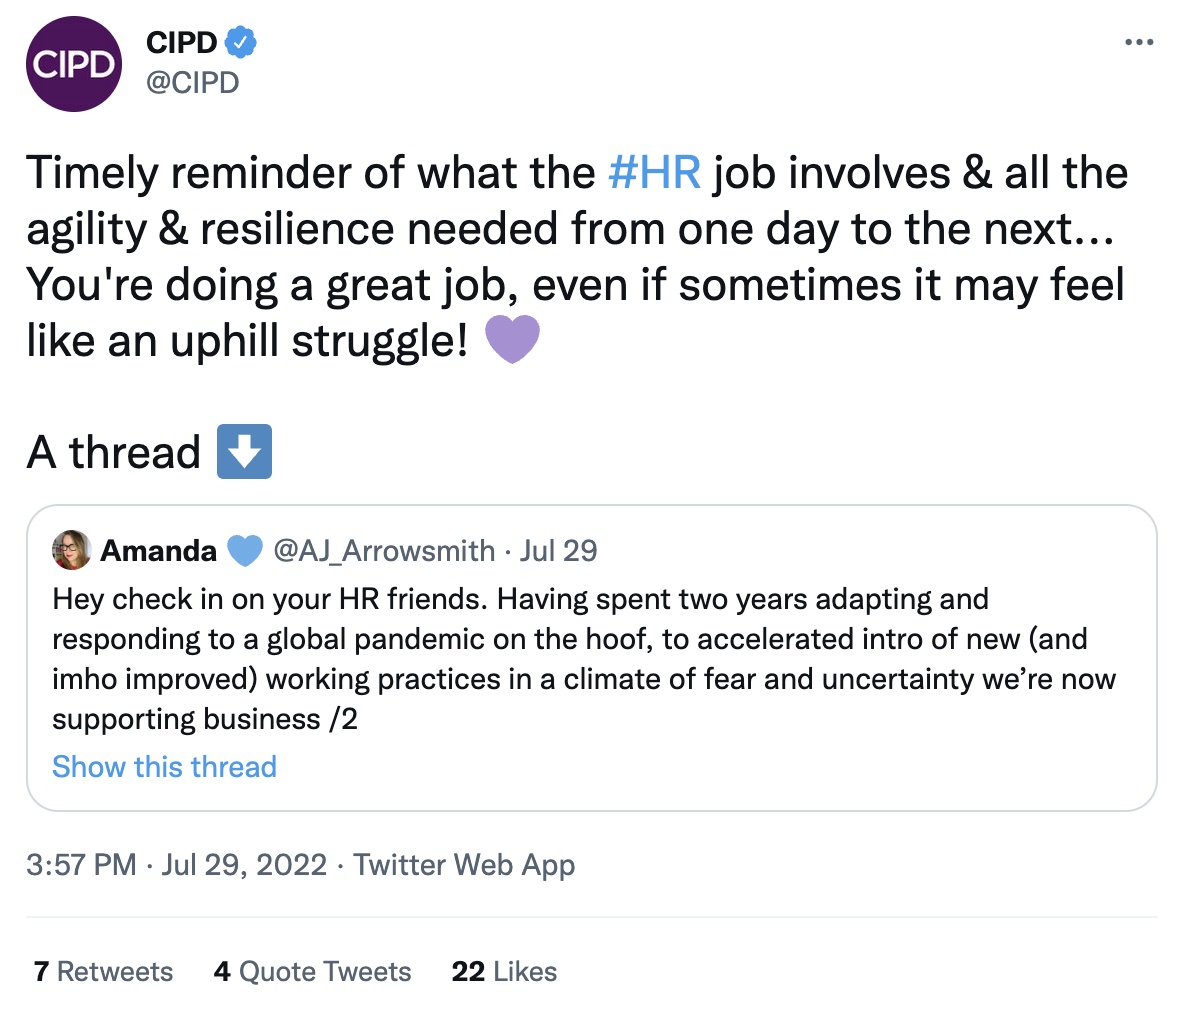Click the @CIPD handle under the name

[193, 82]
